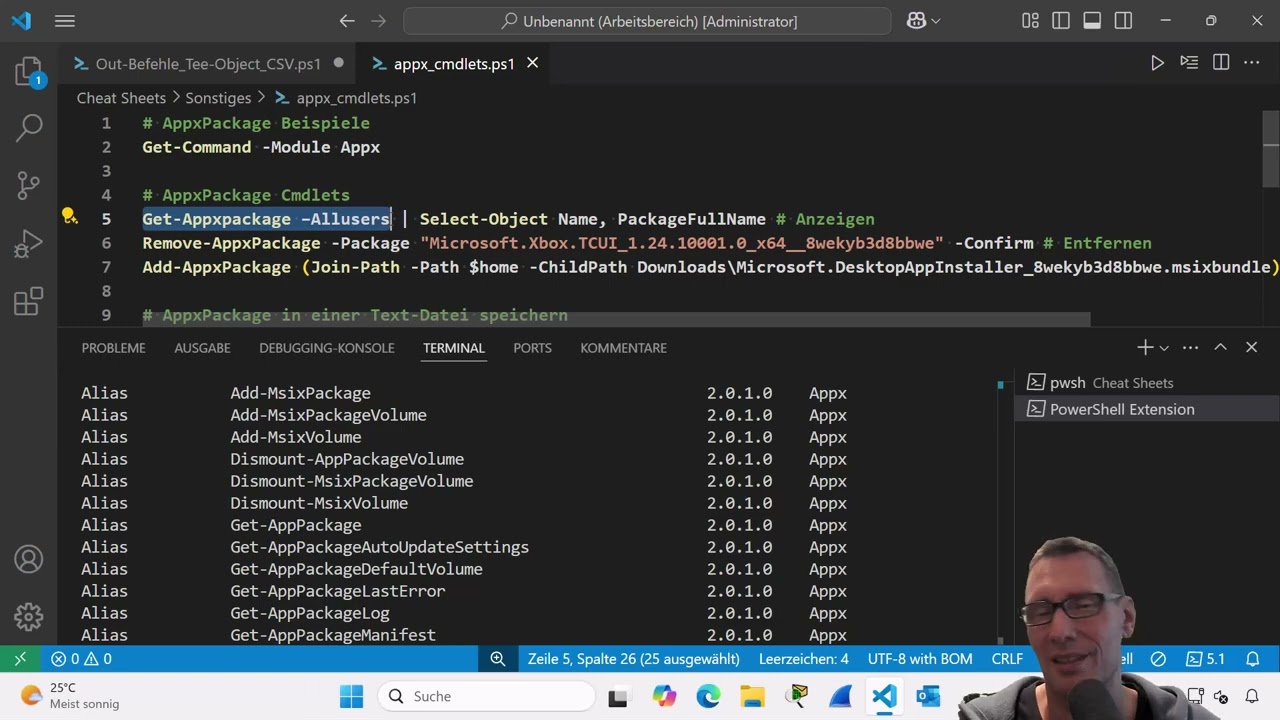Screen dimensions: 1280x720
Task: Open the new terminal profile dropdown chevron
Action: [1164, 348]
